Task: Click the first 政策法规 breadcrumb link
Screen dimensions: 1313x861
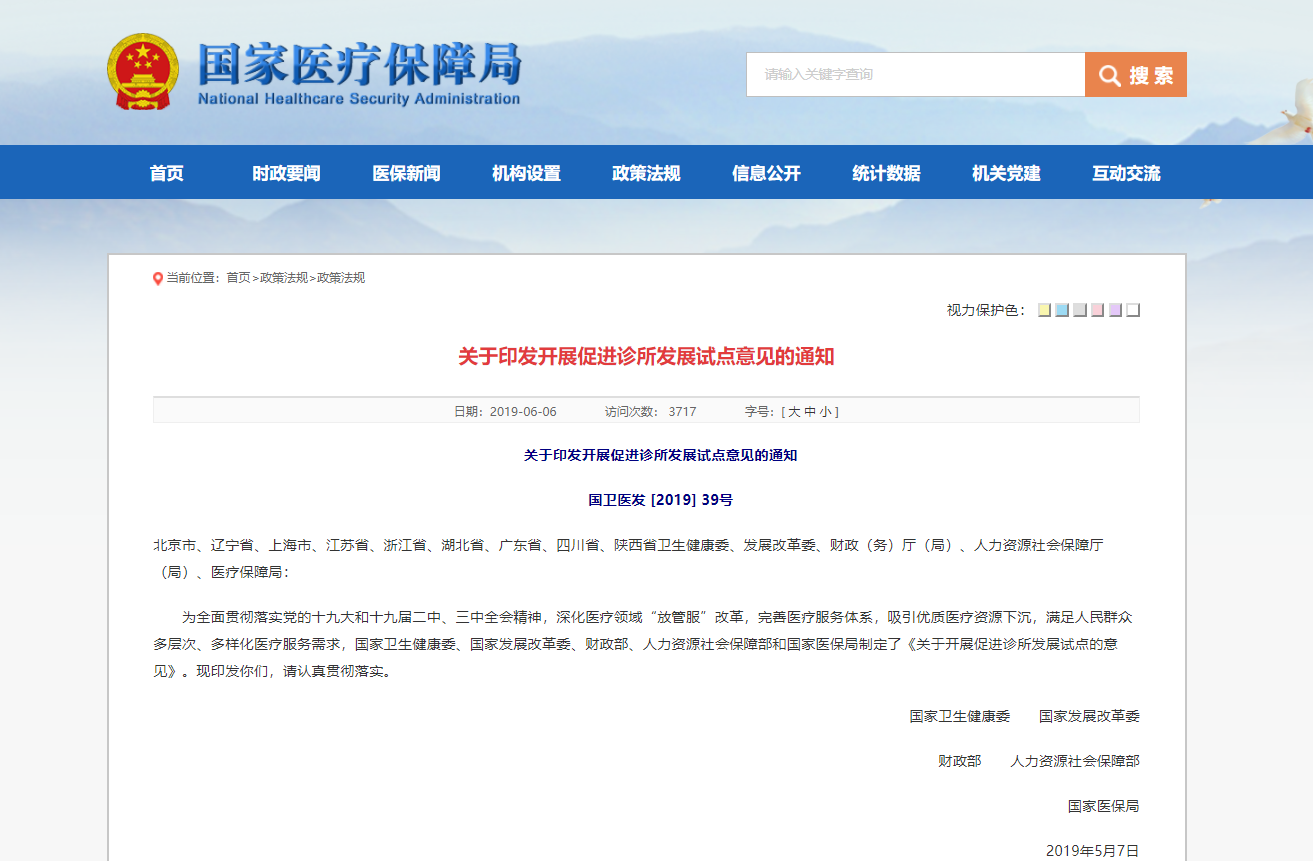Action: (x=284, y=278)
